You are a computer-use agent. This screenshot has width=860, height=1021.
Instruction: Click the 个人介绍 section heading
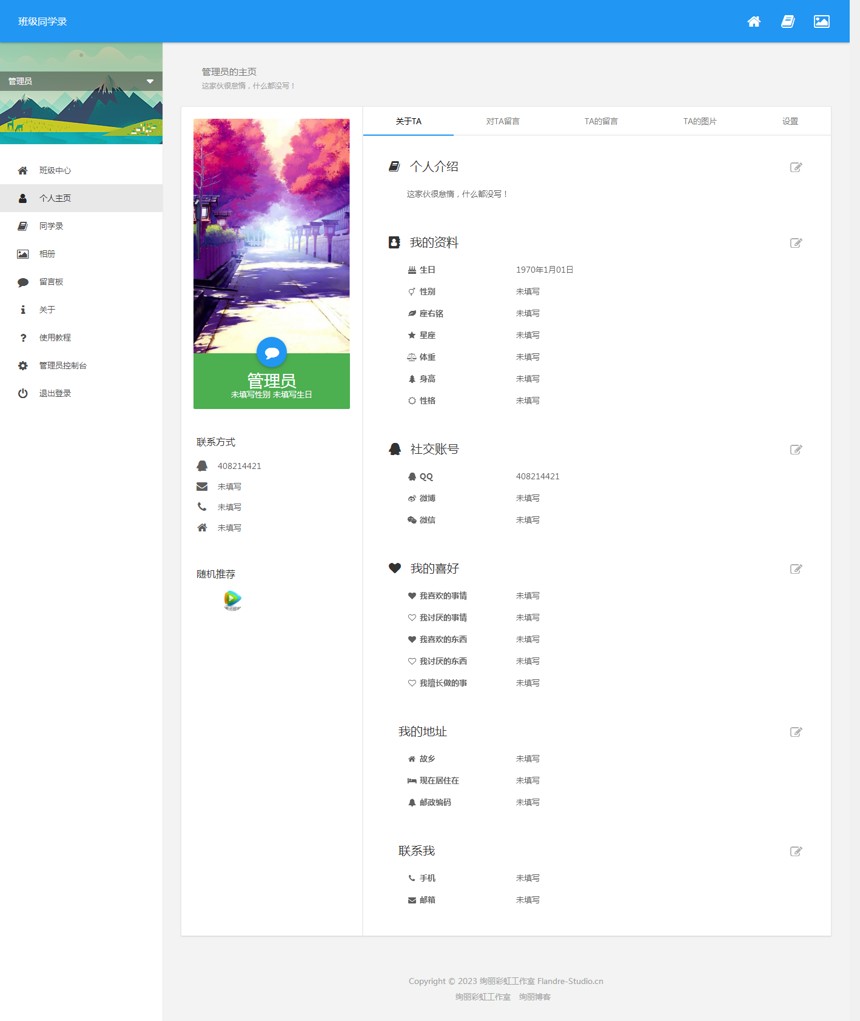click(x=434, y=167)
